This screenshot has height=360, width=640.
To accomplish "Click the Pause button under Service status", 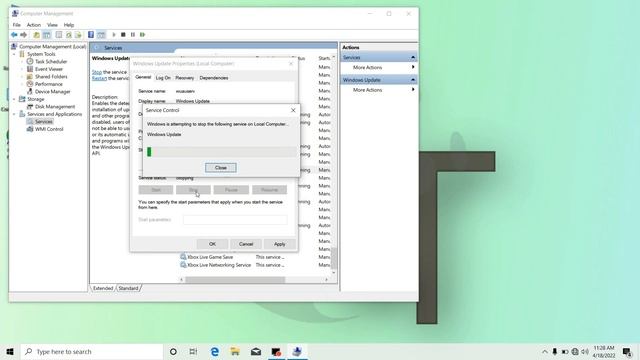I will tap(231, 190).
